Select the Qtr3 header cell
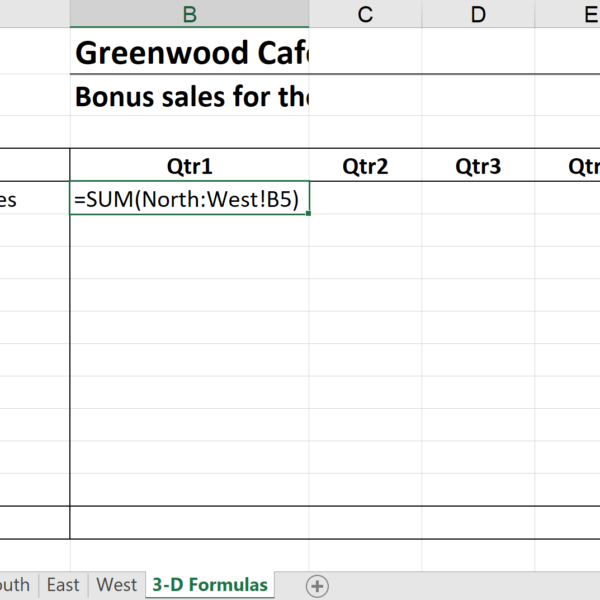Screen dimensions: 600x600 point(478,165)
